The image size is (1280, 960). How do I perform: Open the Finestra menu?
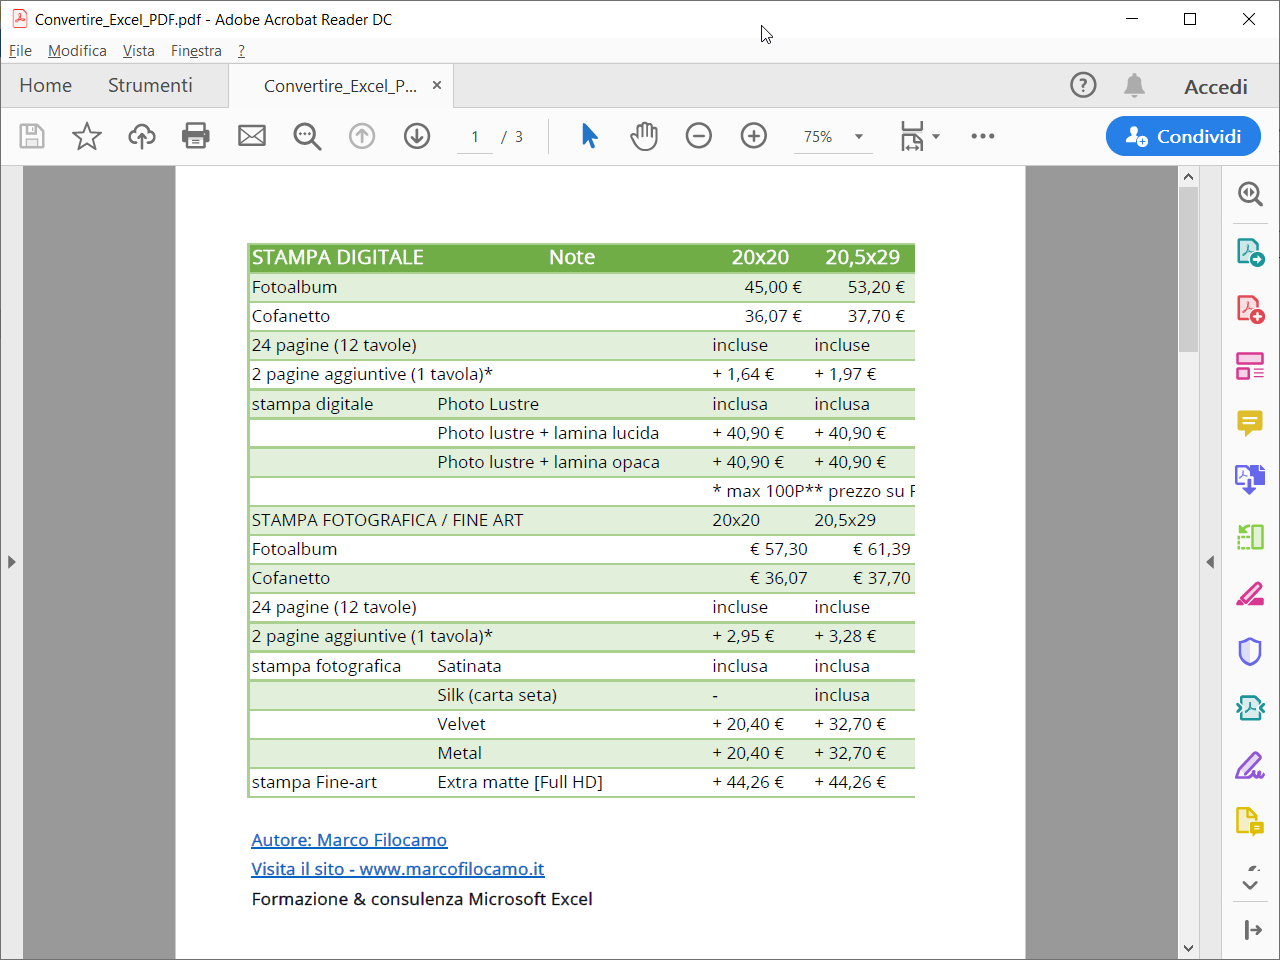[x=196, y=51]
